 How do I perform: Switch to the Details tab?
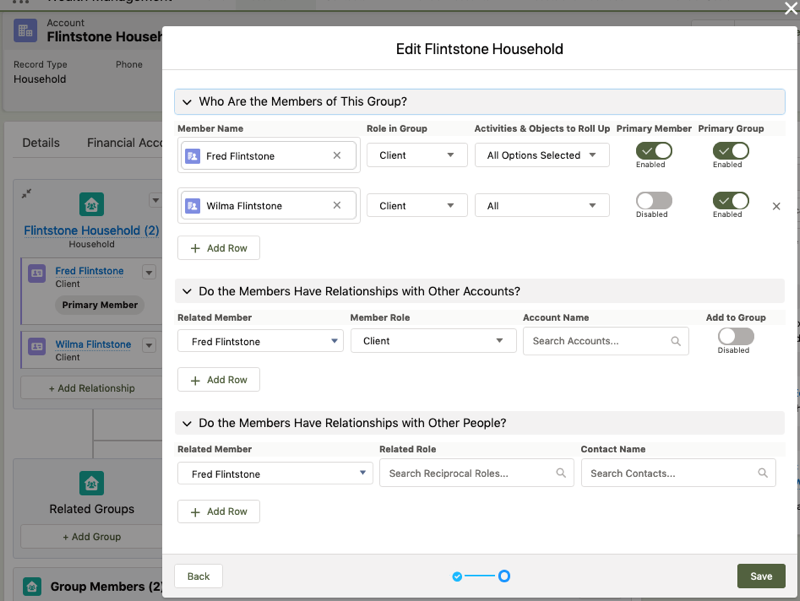[41, 143]
